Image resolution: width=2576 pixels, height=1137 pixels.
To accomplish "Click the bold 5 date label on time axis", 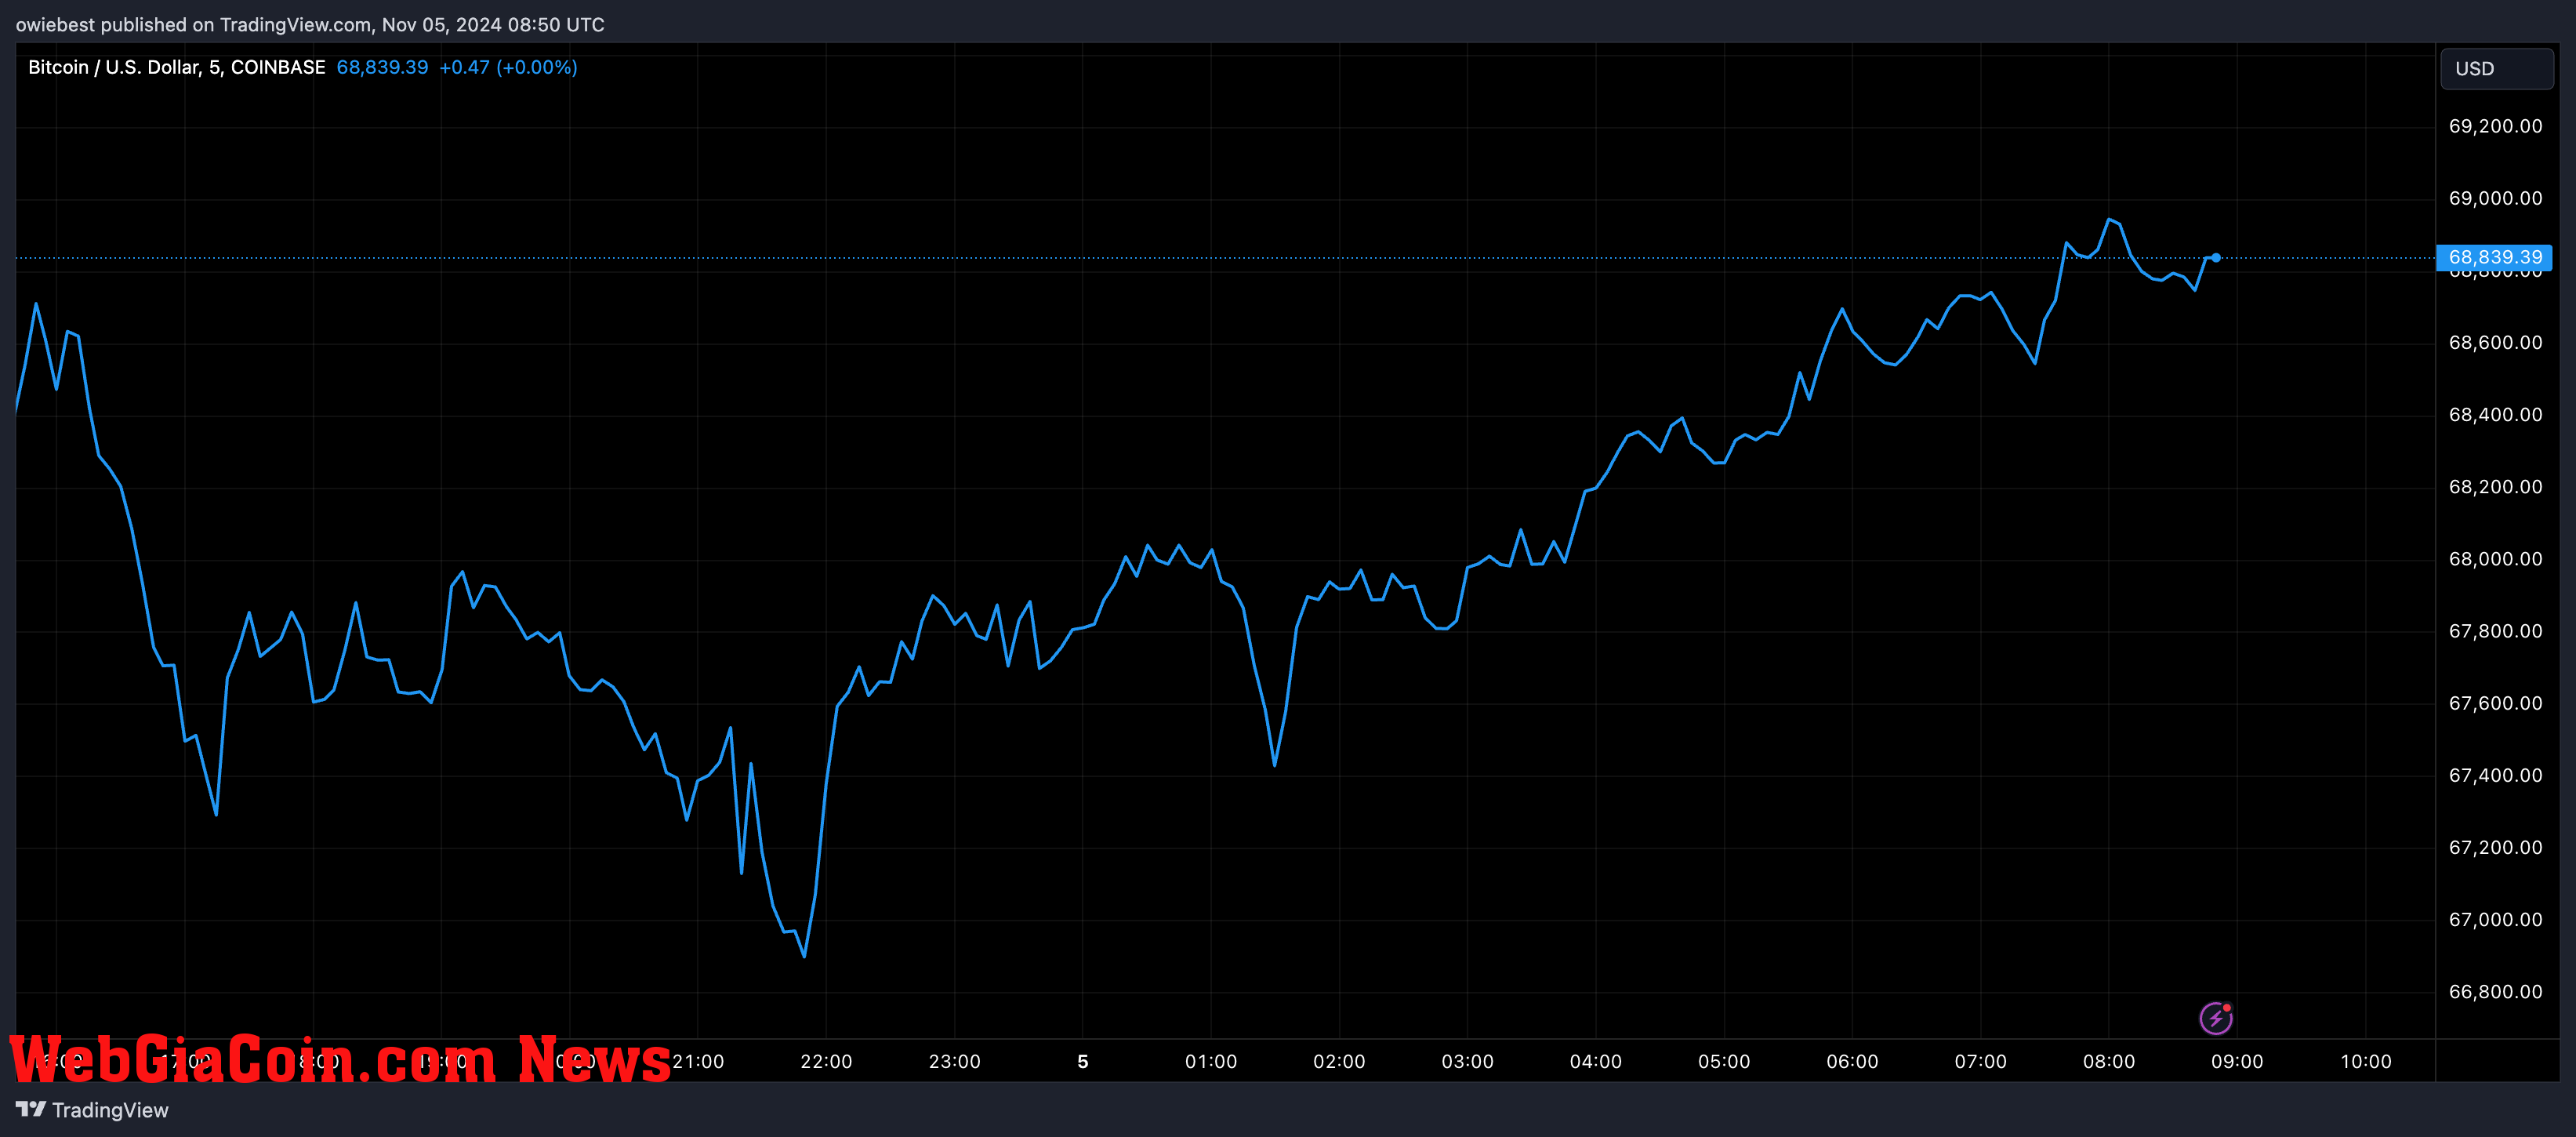I will (x=1083, y=1062).
